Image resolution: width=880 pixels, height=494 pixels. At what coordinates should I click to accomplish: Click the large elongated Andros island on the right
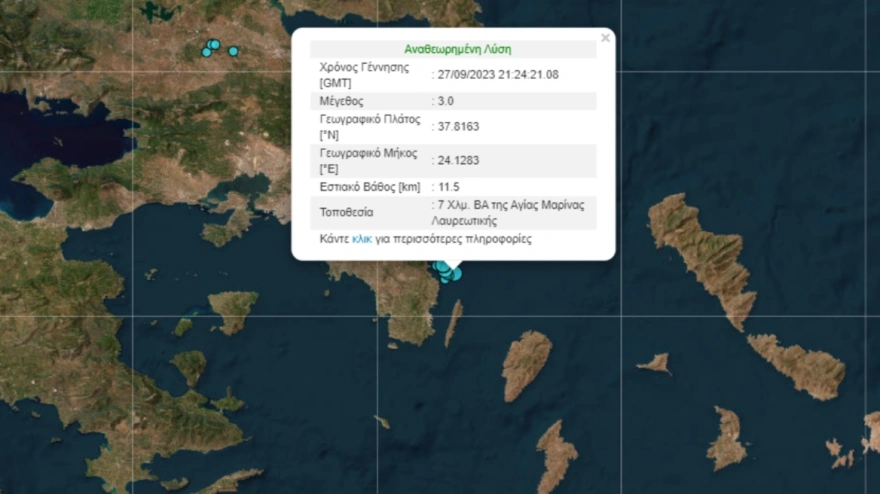click(703, 255)
